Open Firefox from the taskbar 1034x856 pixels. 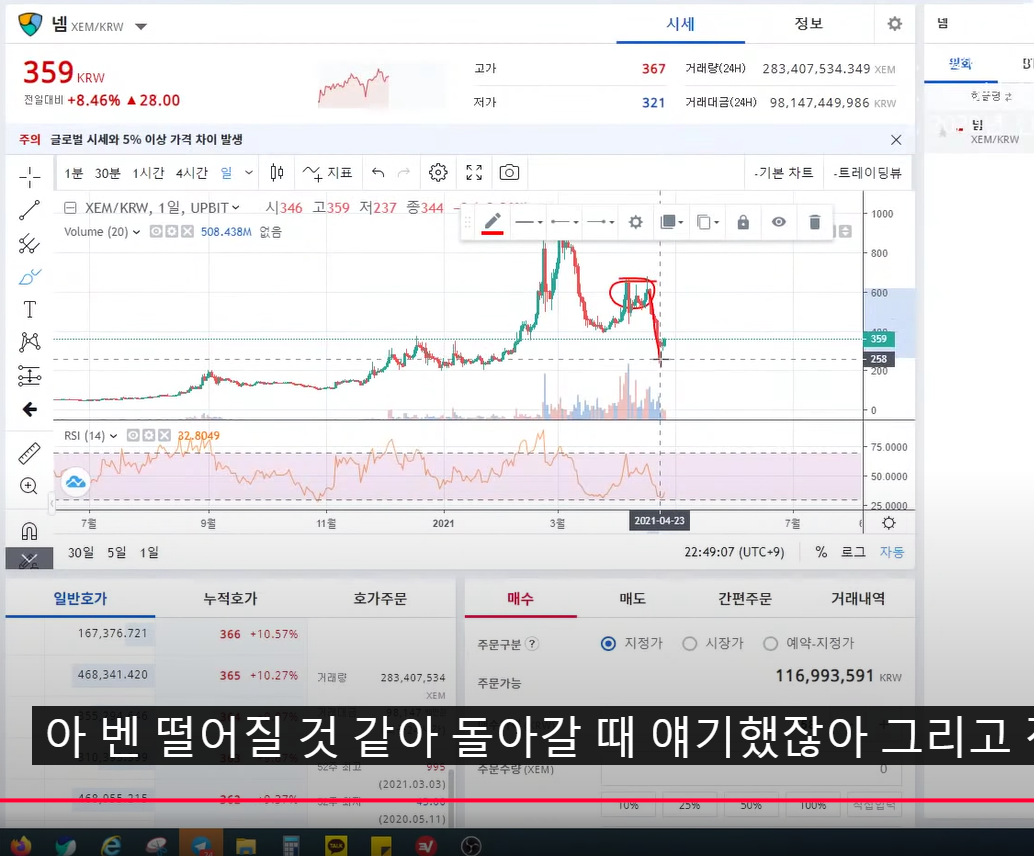coord(20,845)
